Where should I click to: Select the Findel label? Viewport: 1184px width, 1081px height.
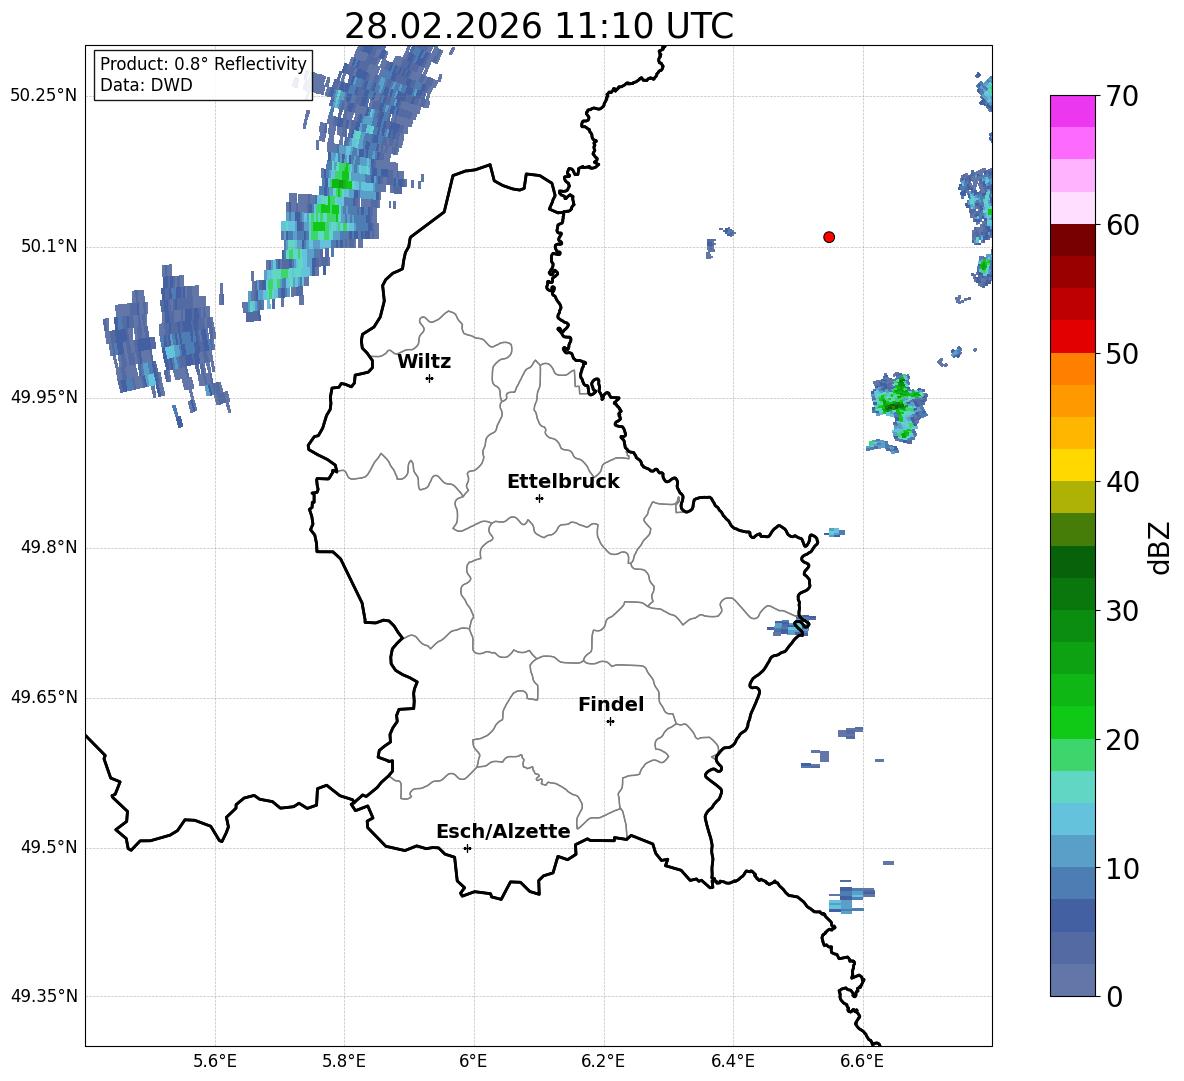(611, 704)
